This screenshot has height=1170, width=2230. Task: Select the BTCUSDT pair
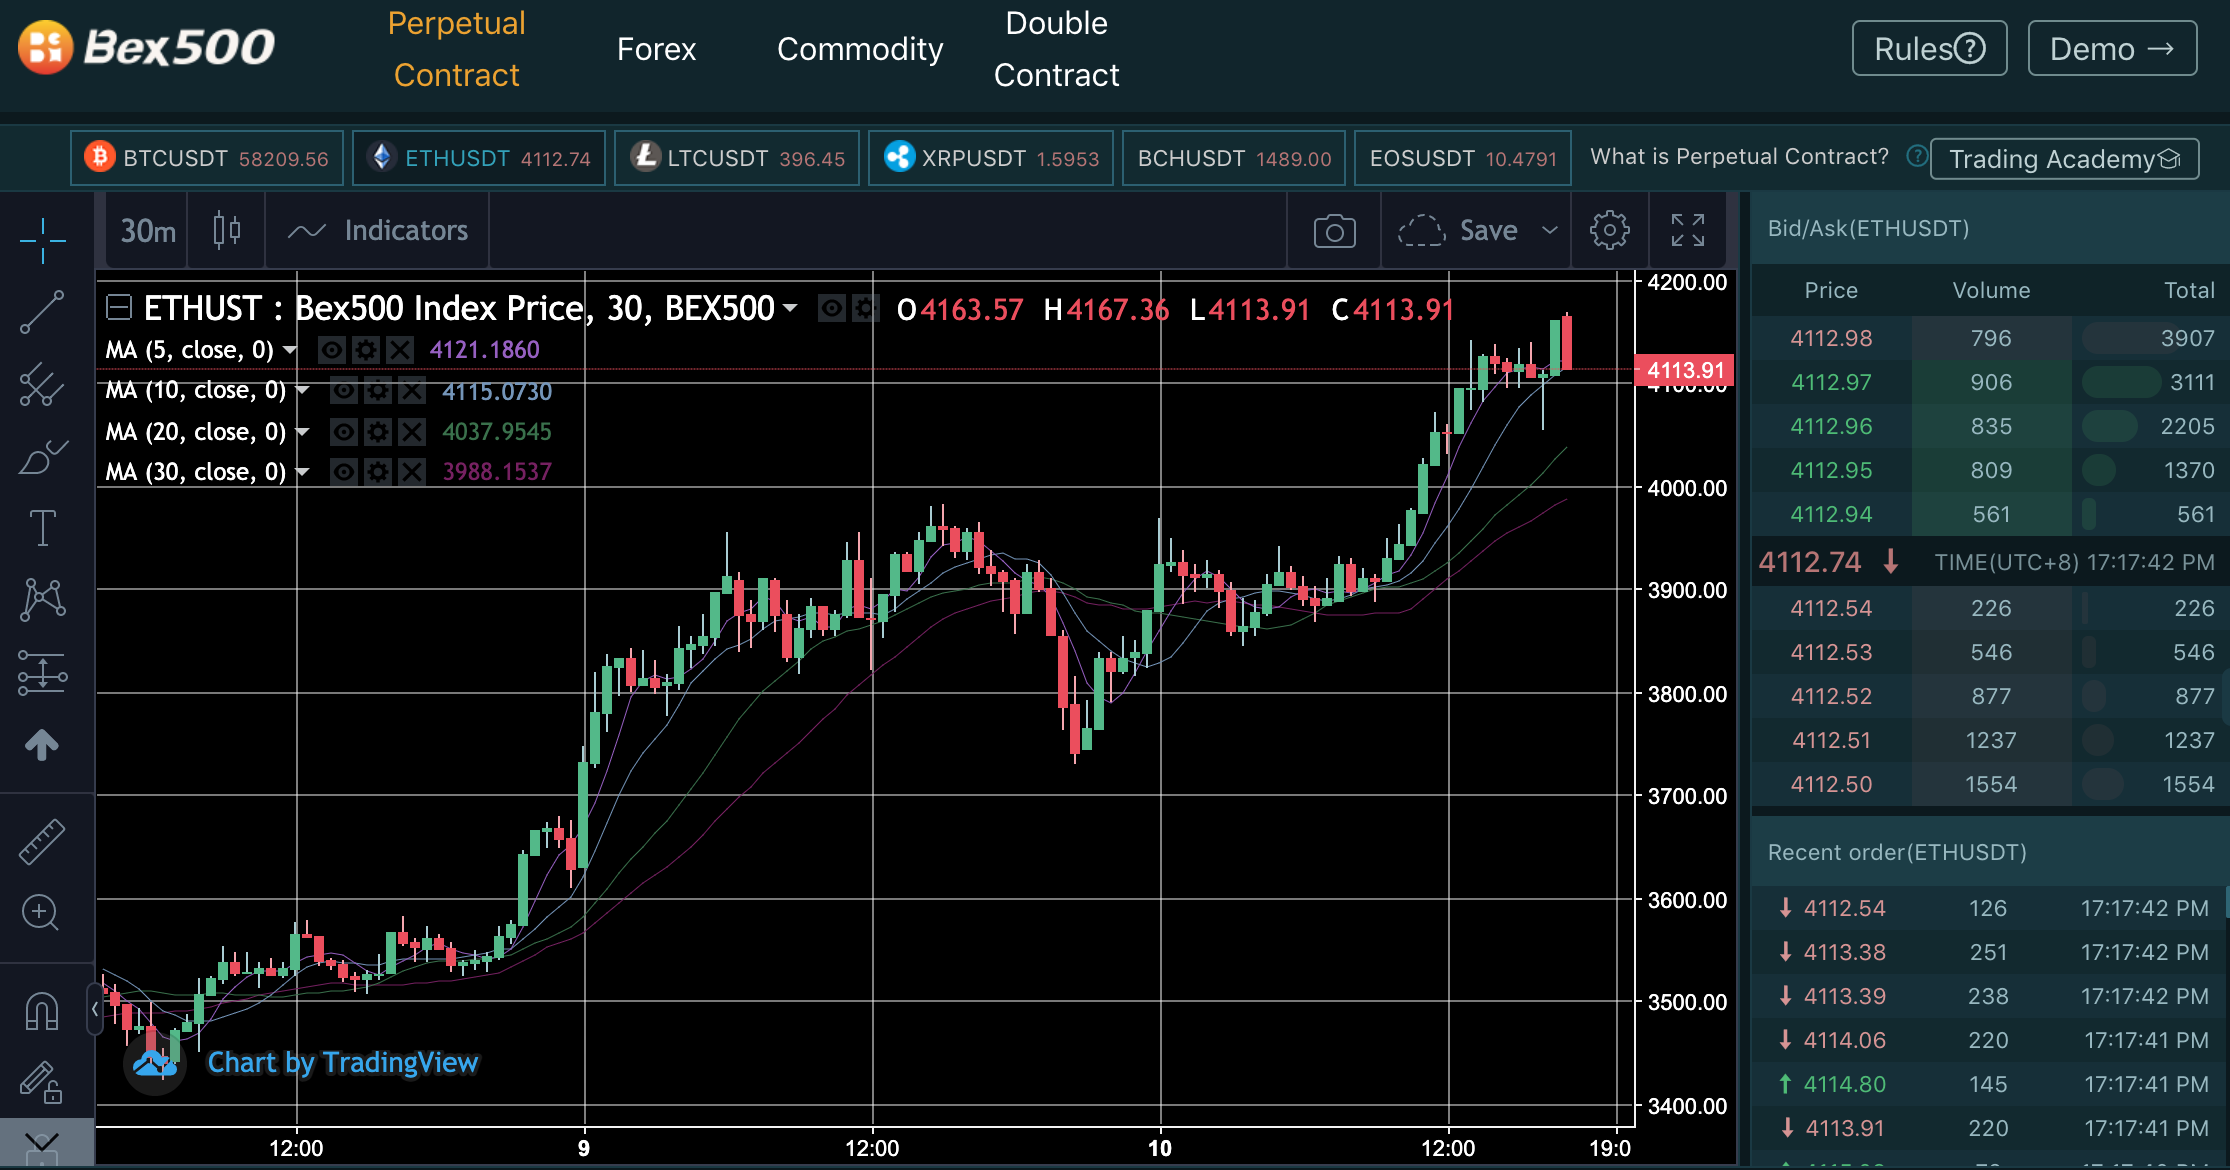tap(207, 158)
